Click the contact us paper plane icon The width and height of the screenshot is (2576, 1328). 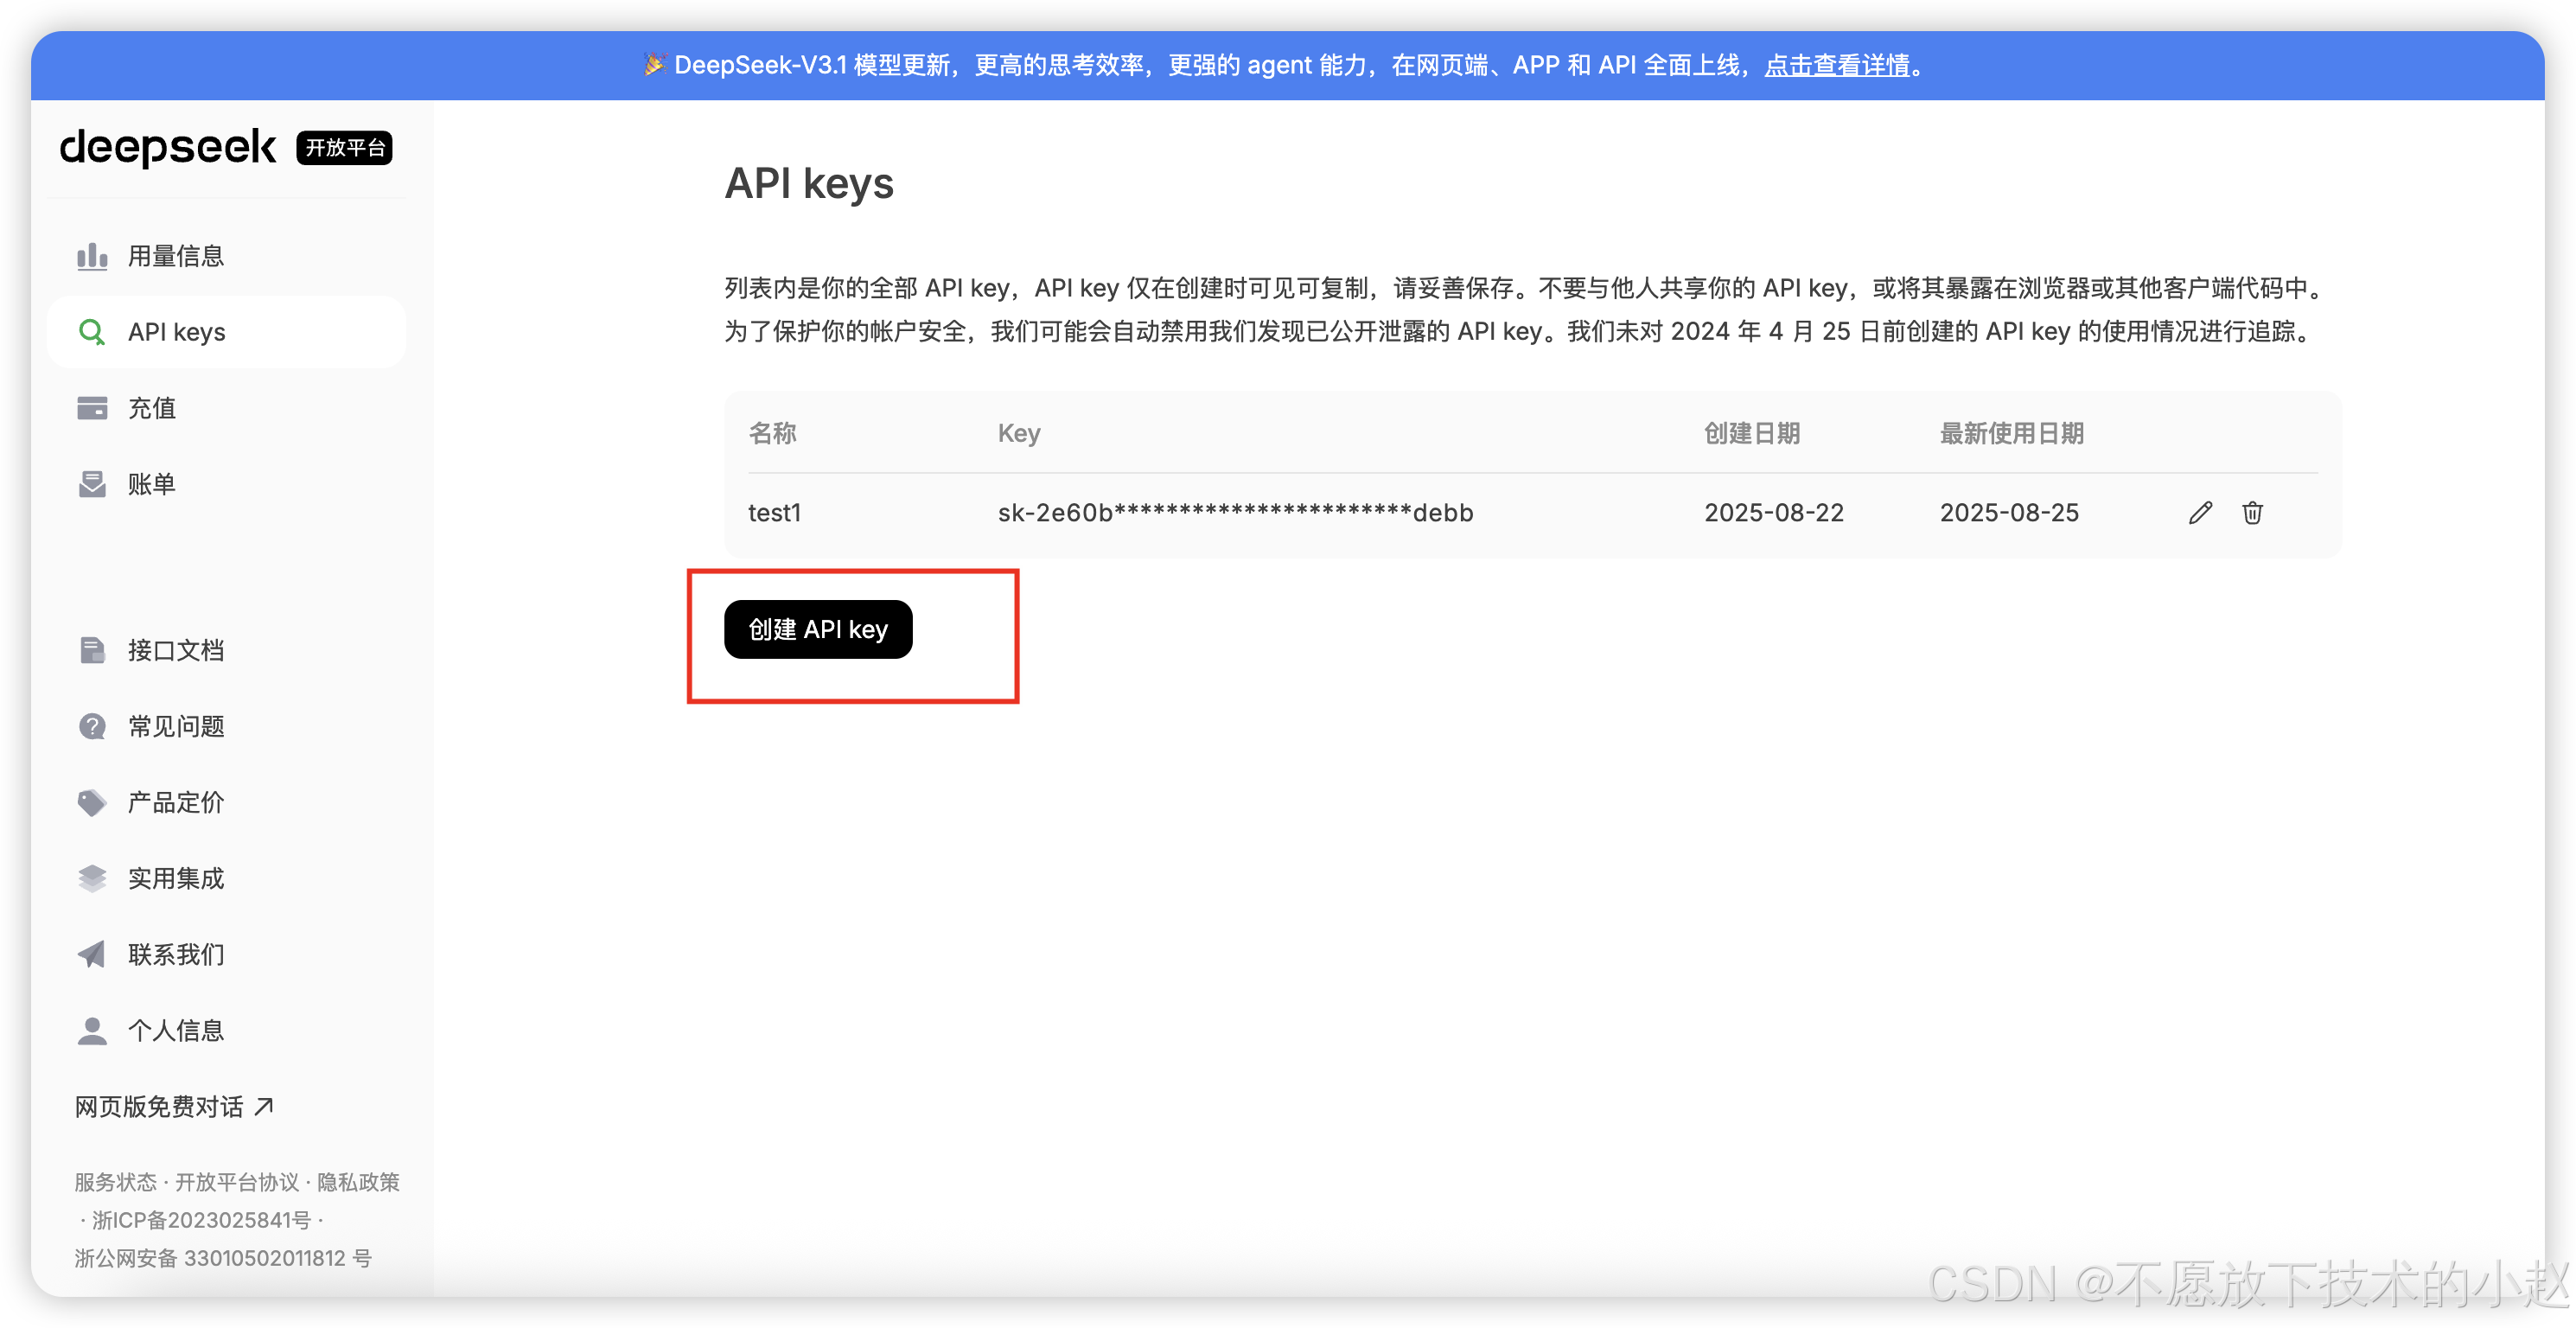pyautogui.click(x=92, y=954)
